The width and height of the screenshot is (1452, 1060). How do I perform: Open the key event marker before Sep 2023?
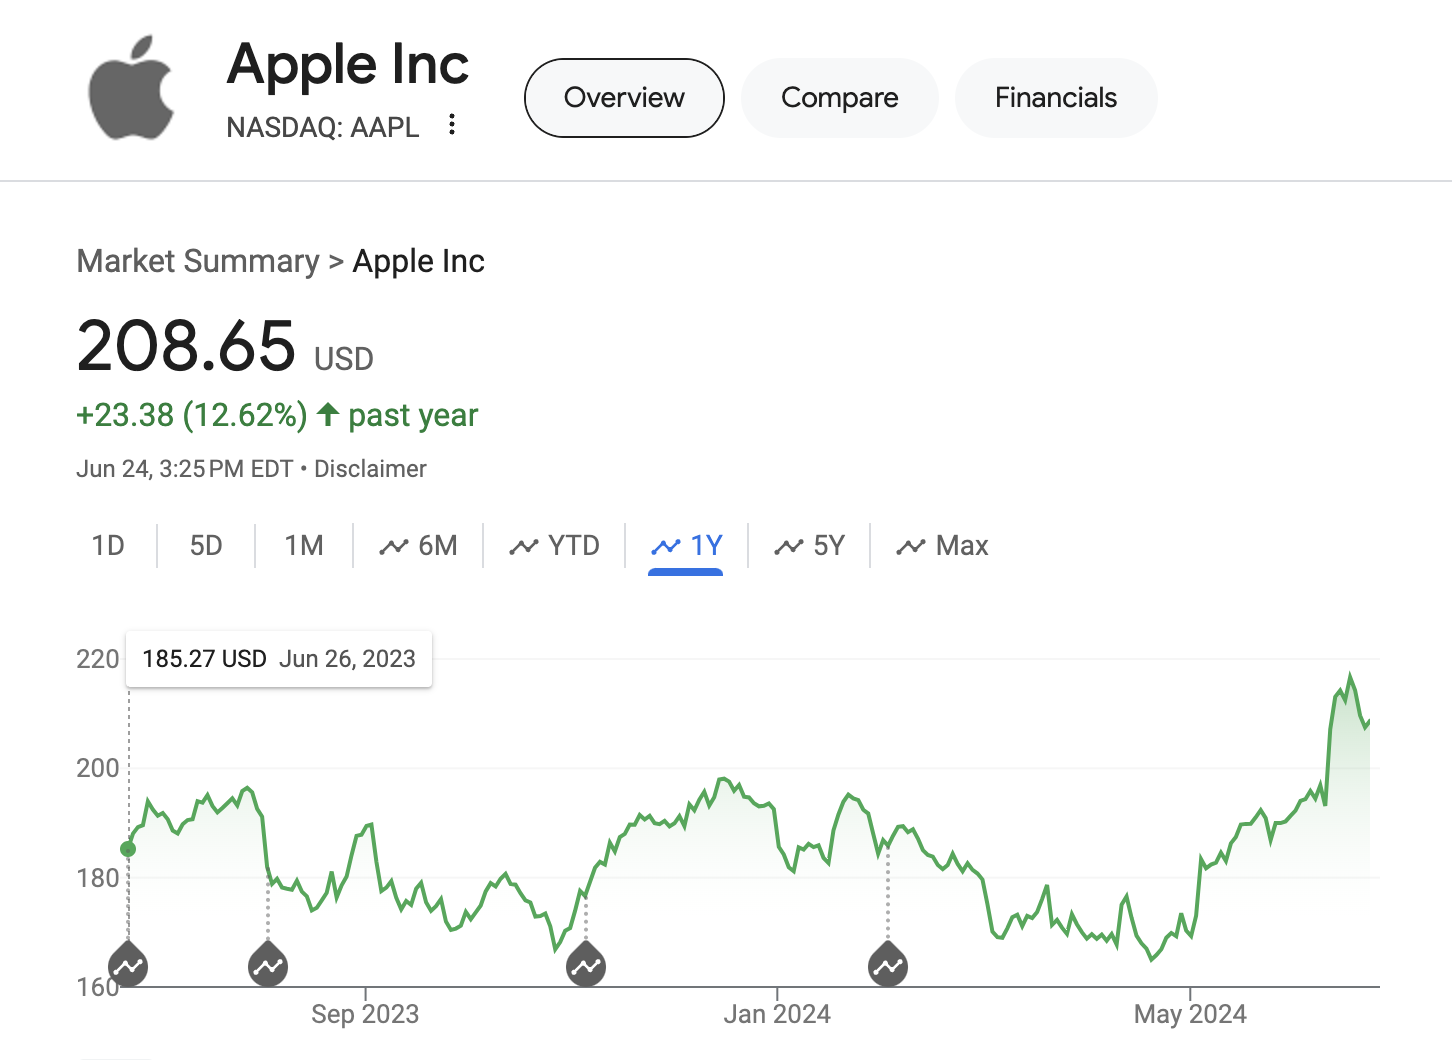268,964
